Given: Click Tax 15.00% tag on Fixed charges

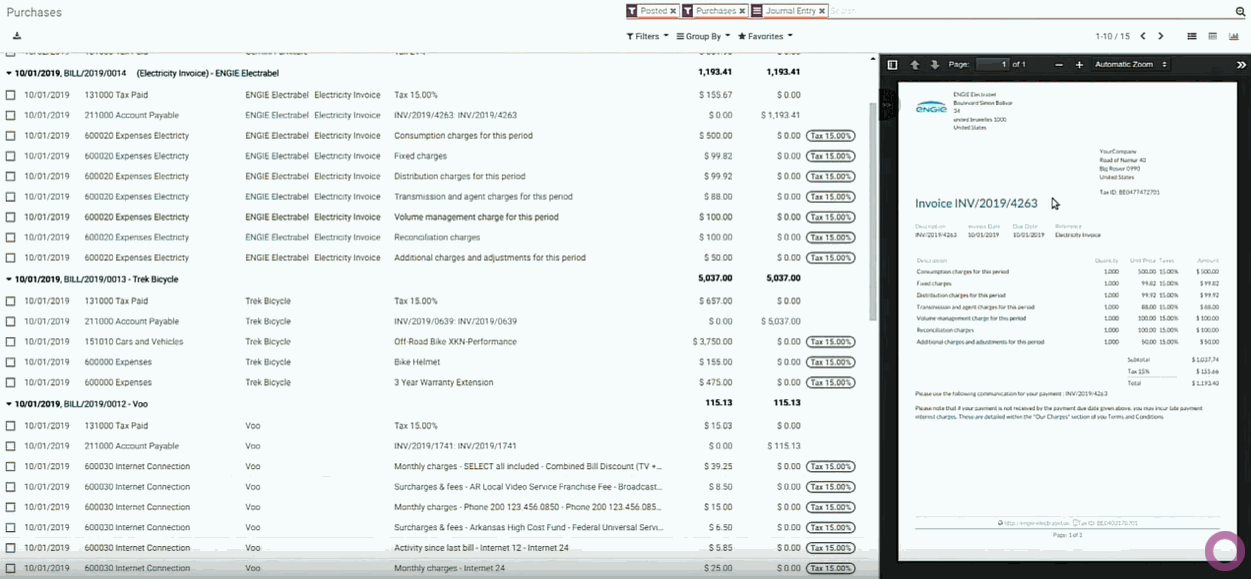Looking at the screenshot, I should [x=831, y=156].
